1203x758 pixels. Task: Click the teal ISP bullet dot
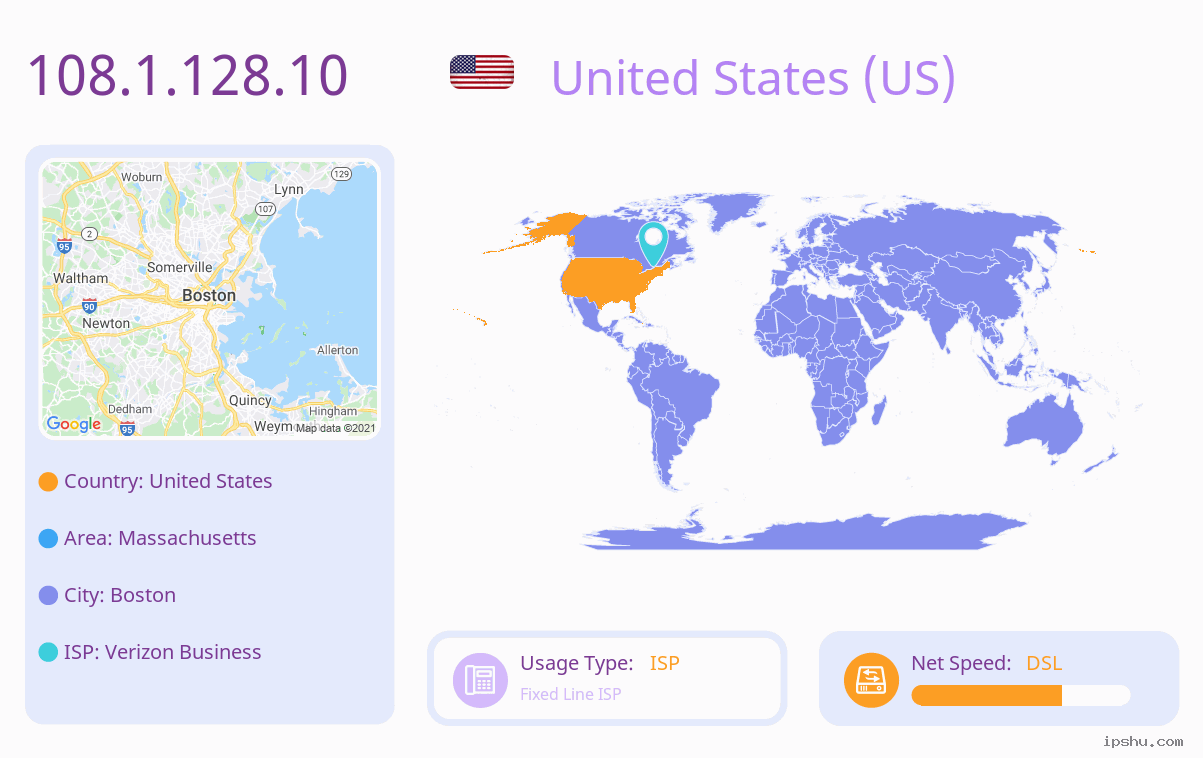point(48,653)
